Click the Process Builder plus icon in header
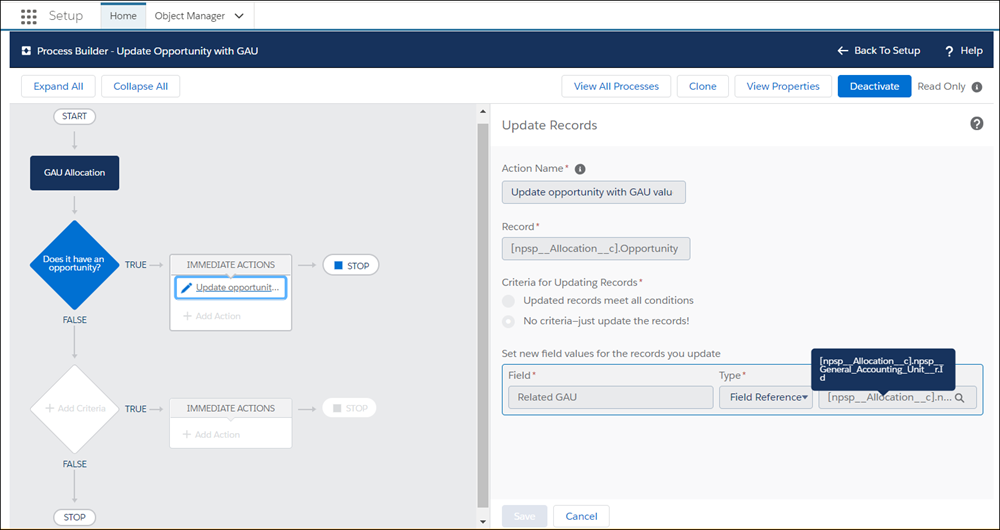 (26, 50)
